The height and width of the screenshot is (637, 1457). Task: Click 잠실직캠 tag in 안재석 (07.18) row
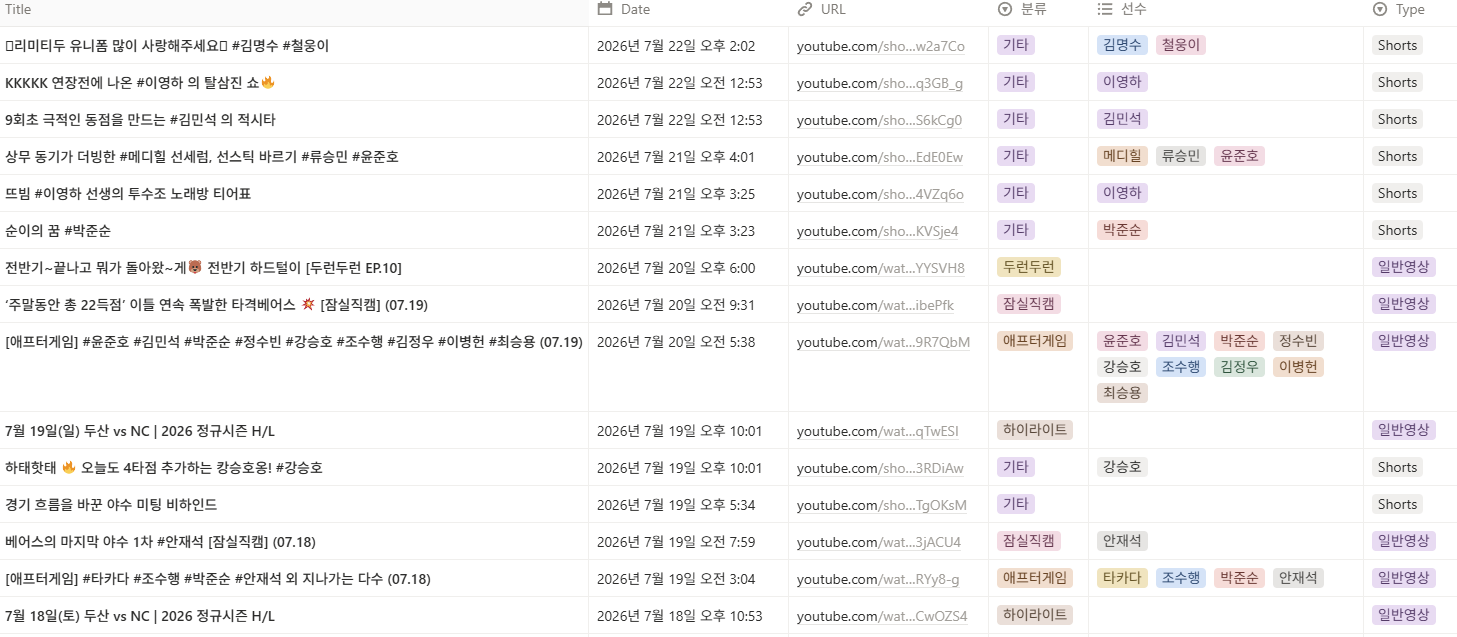pyautogui.click(x=1029, y=541)
